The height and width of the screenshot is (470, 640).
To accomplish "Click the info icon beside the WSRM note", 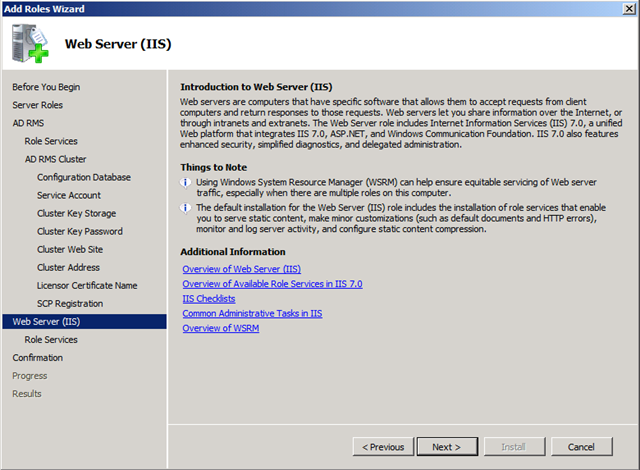I will pyautogui.click(x=185, y=182).
